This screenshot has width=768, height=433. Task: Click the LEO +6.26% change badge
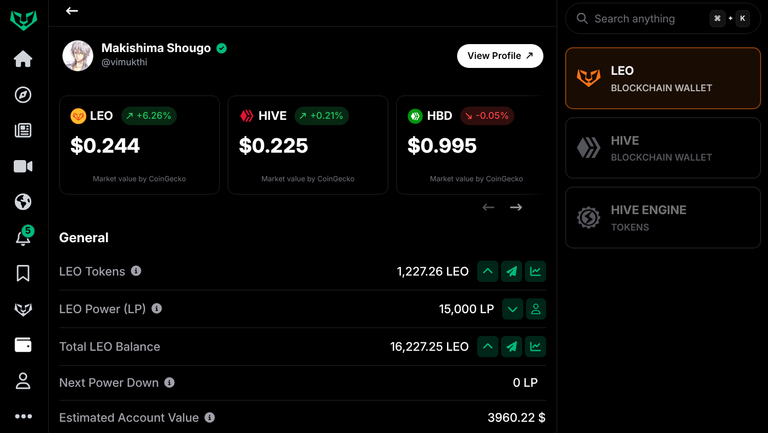point(149,116)
